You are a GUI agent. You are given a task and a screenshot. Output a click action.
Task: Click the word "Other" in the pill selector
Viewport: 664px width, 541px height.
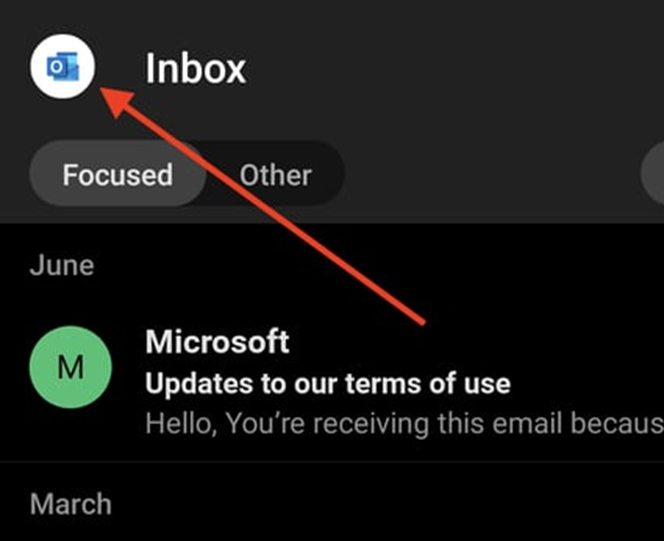pyautogui.click(x=276, y=174)
